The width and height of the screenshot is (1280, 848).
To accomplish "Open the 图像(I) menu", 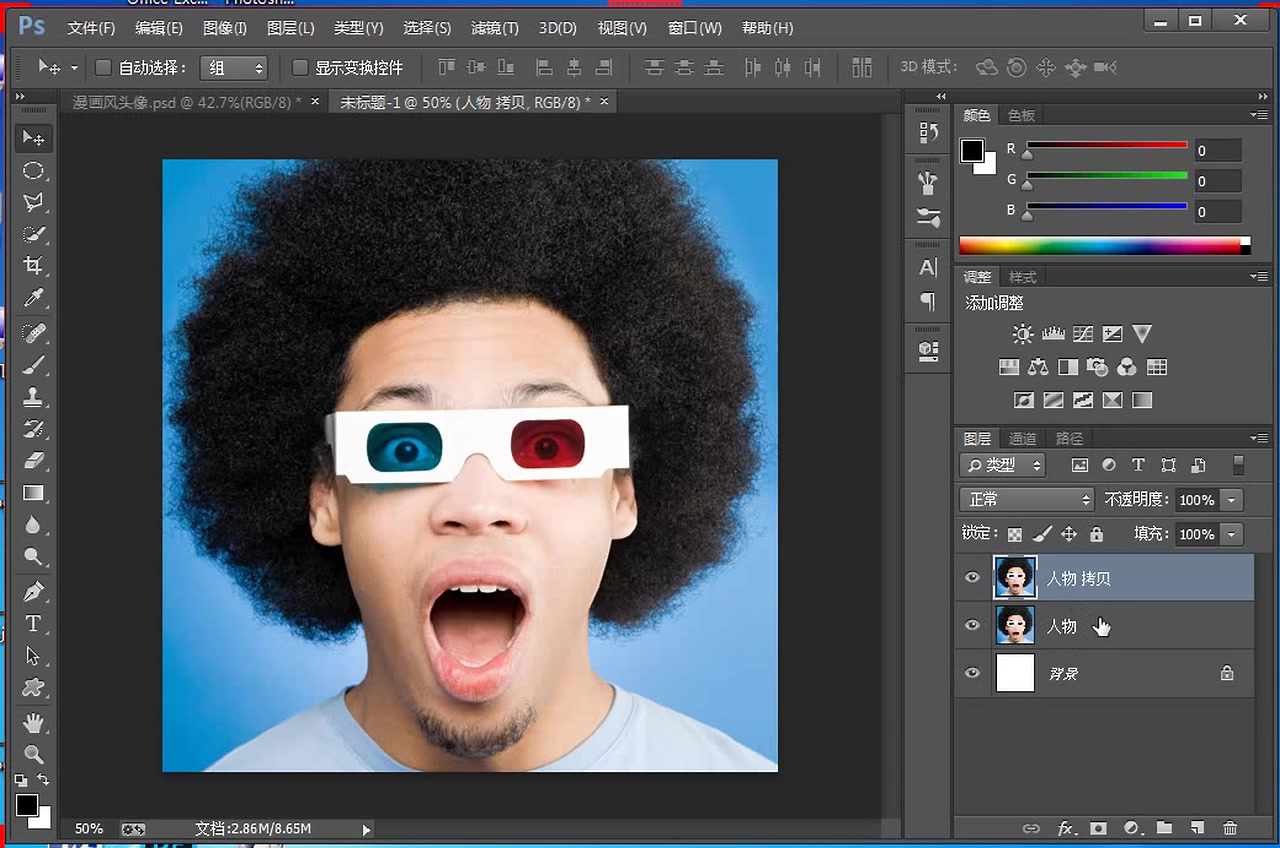I will 224,28.
